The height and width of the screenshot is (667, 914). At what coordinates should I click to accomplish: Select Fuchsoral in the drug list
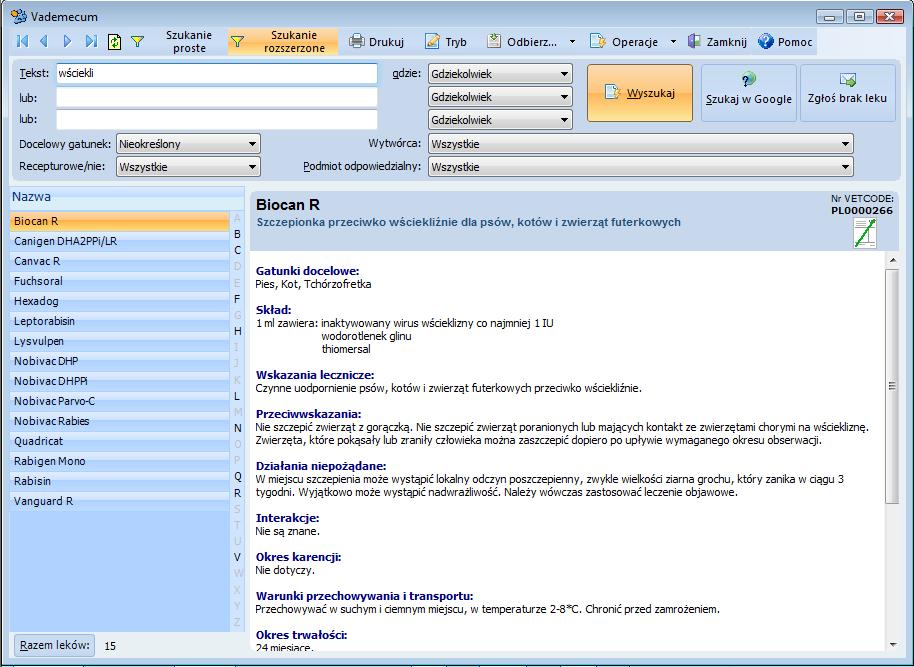coord(119,281)
